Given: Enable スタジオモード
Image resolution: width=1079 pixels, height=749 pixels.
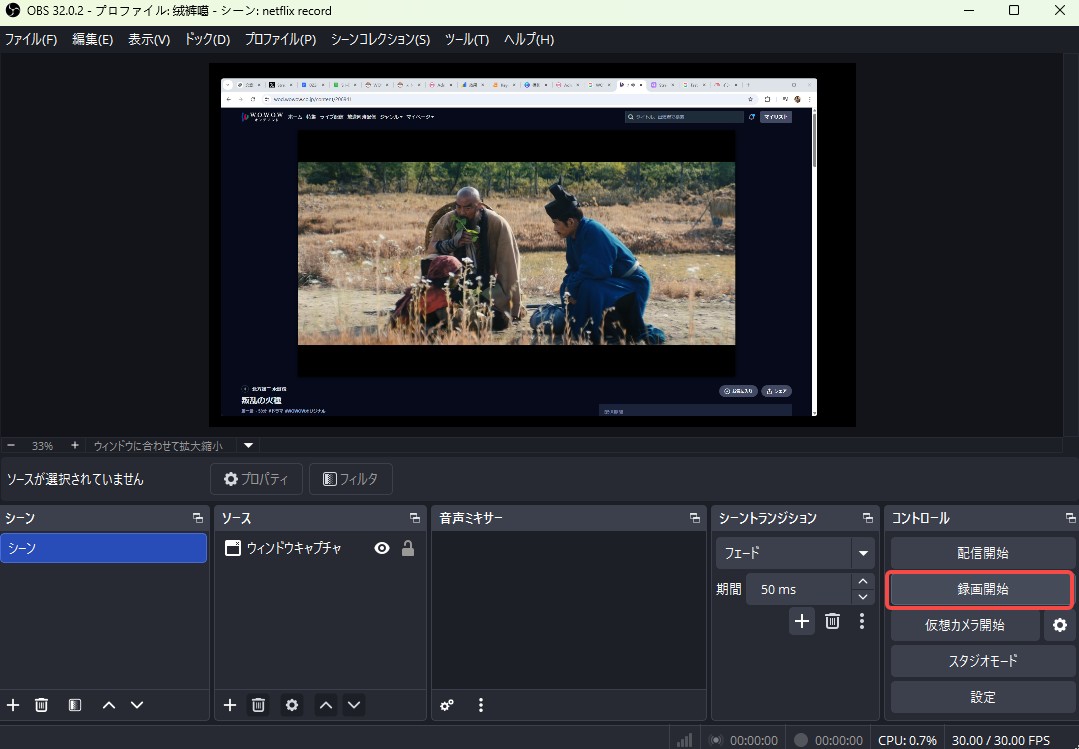Looking at the screenshot, I should pos(981,661).
